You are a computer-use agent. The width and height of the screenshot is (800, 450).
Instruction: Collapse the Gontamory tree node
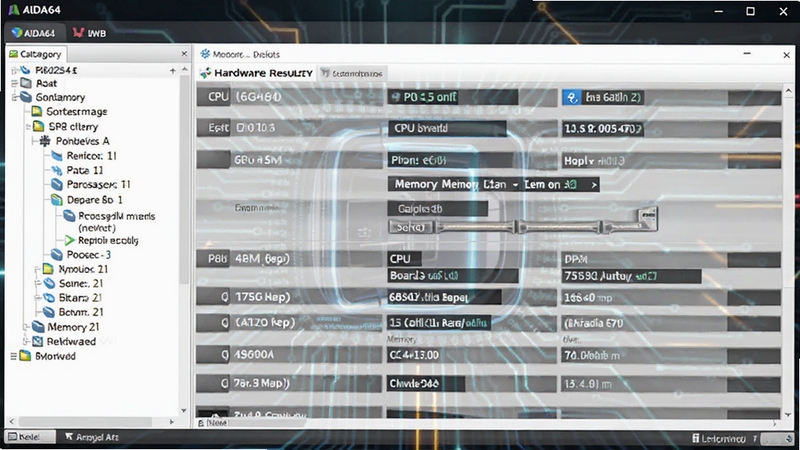click(x=14, y=97)
